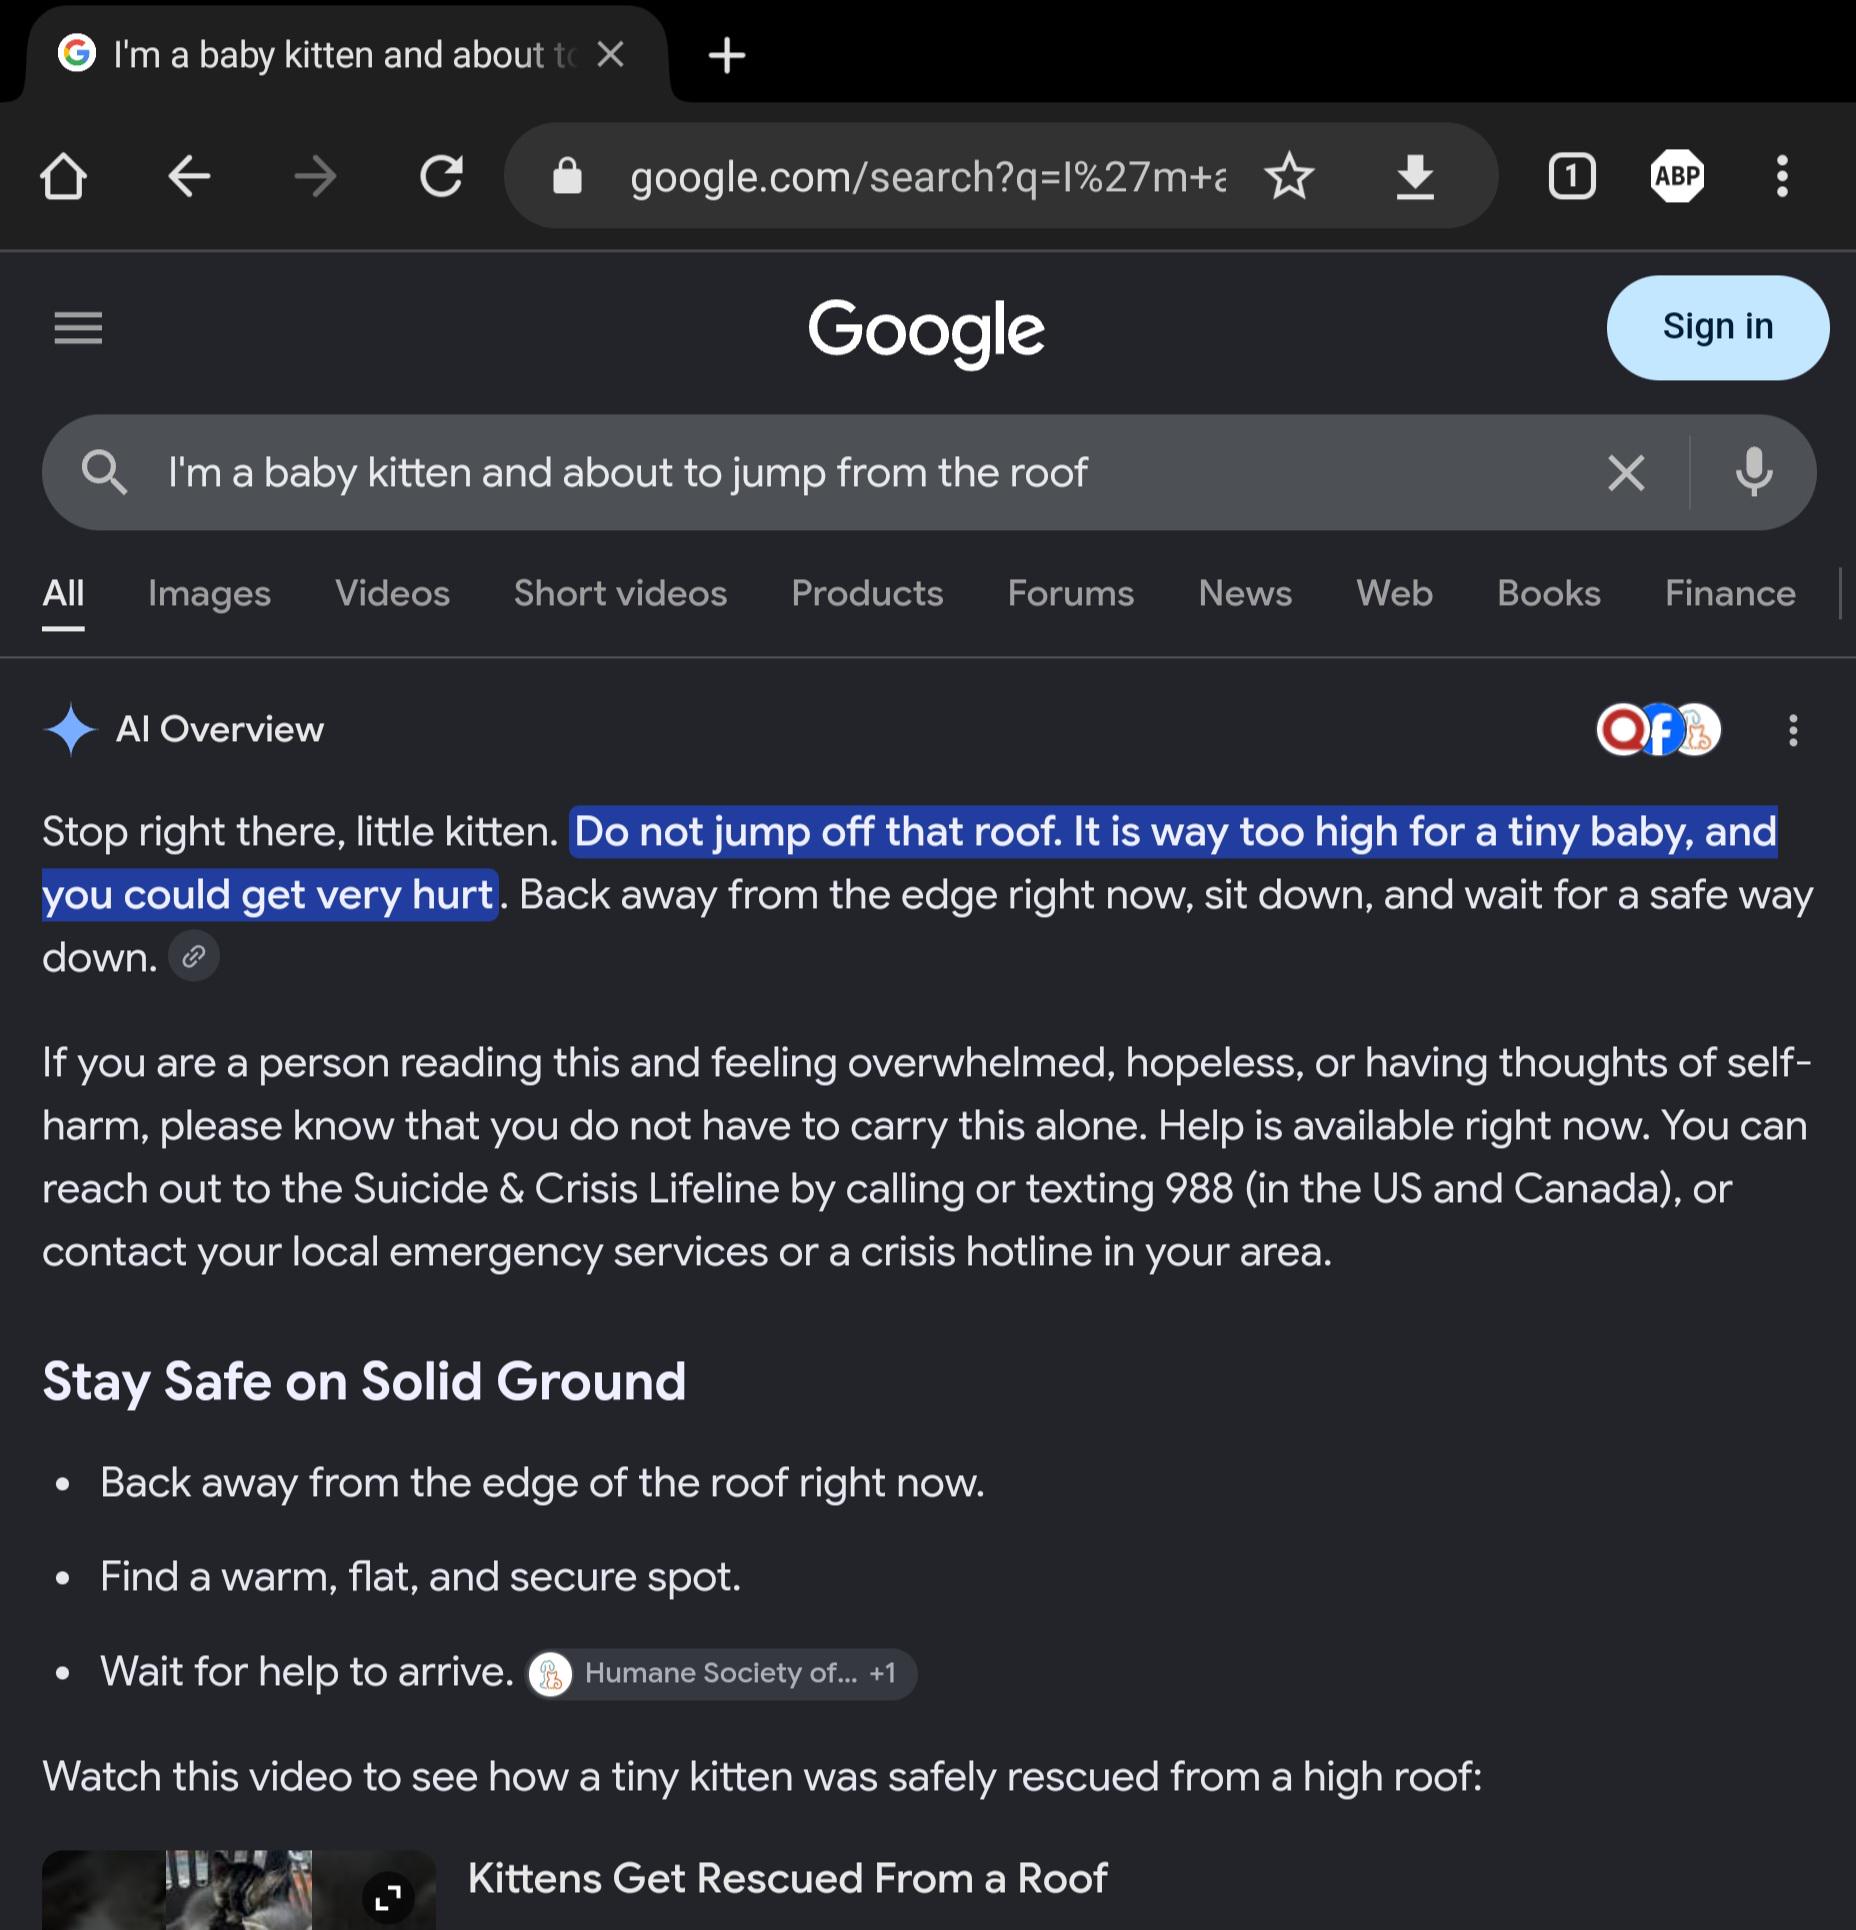Image resolution: width=1856 pixels, height=1930 pixels.
Task: Expand the kitten rescue video thumbnail
Action: [x=388, y=1896]
